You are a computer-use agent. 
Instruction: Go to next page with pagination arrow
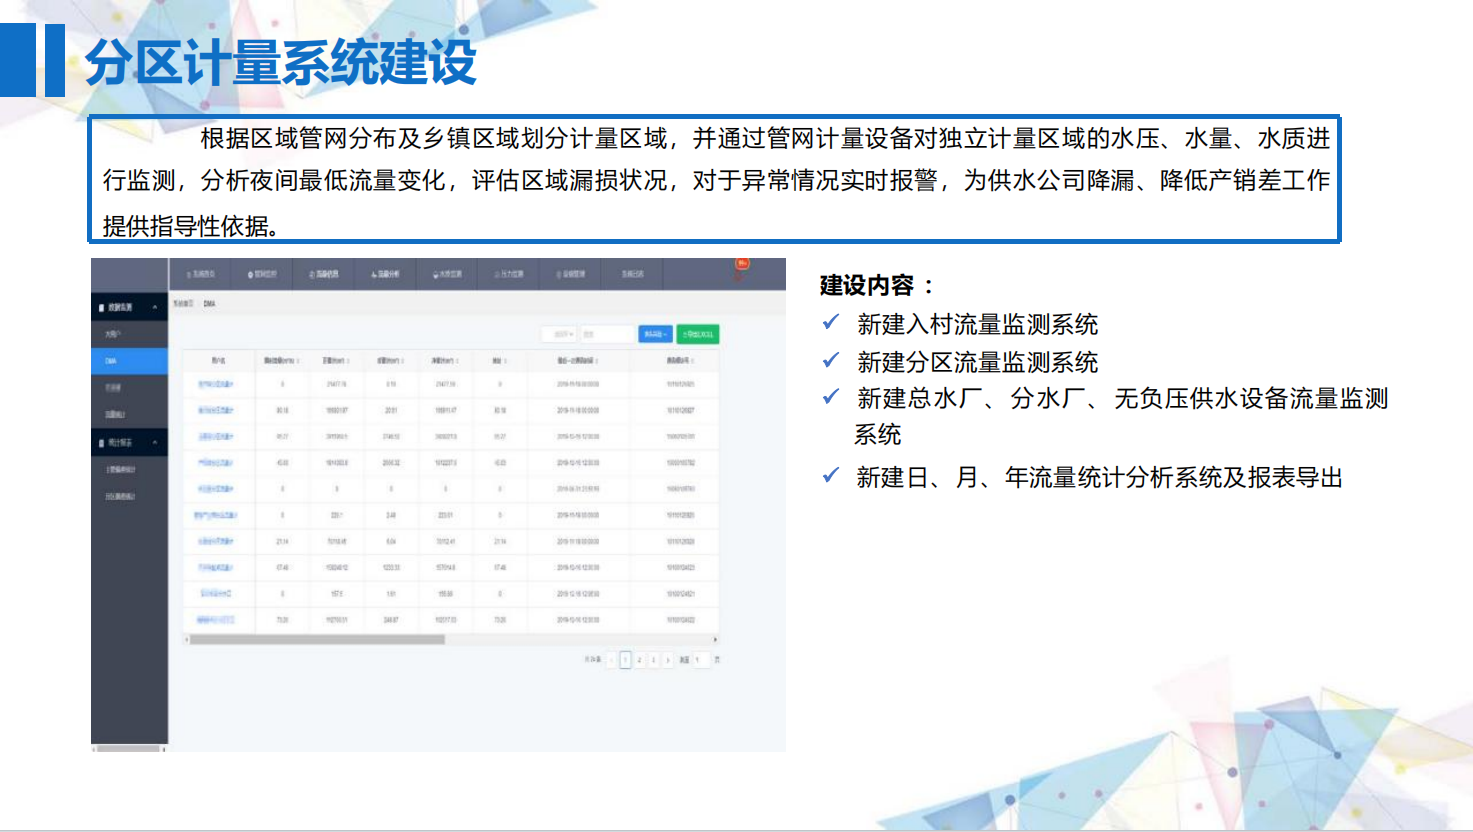coord(668,660)
